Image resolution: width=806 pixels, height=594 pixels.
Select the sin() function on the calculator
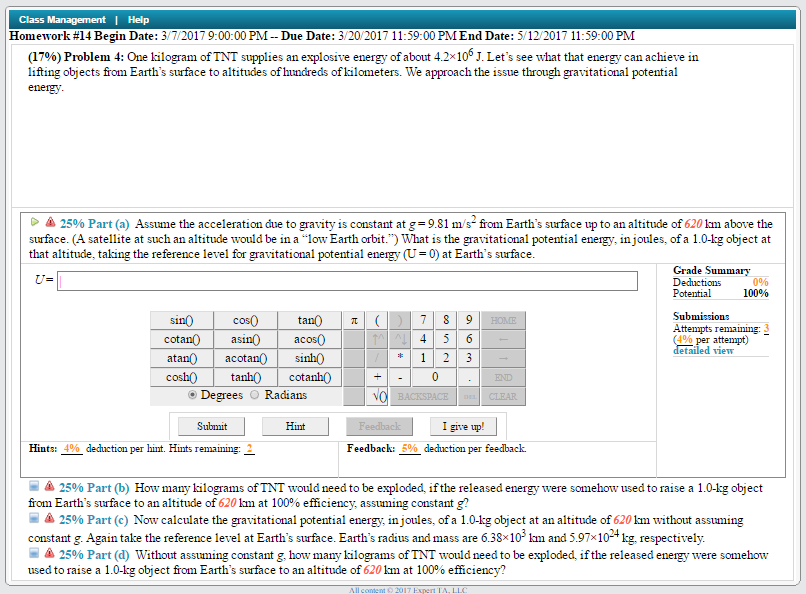coord(180,320)
